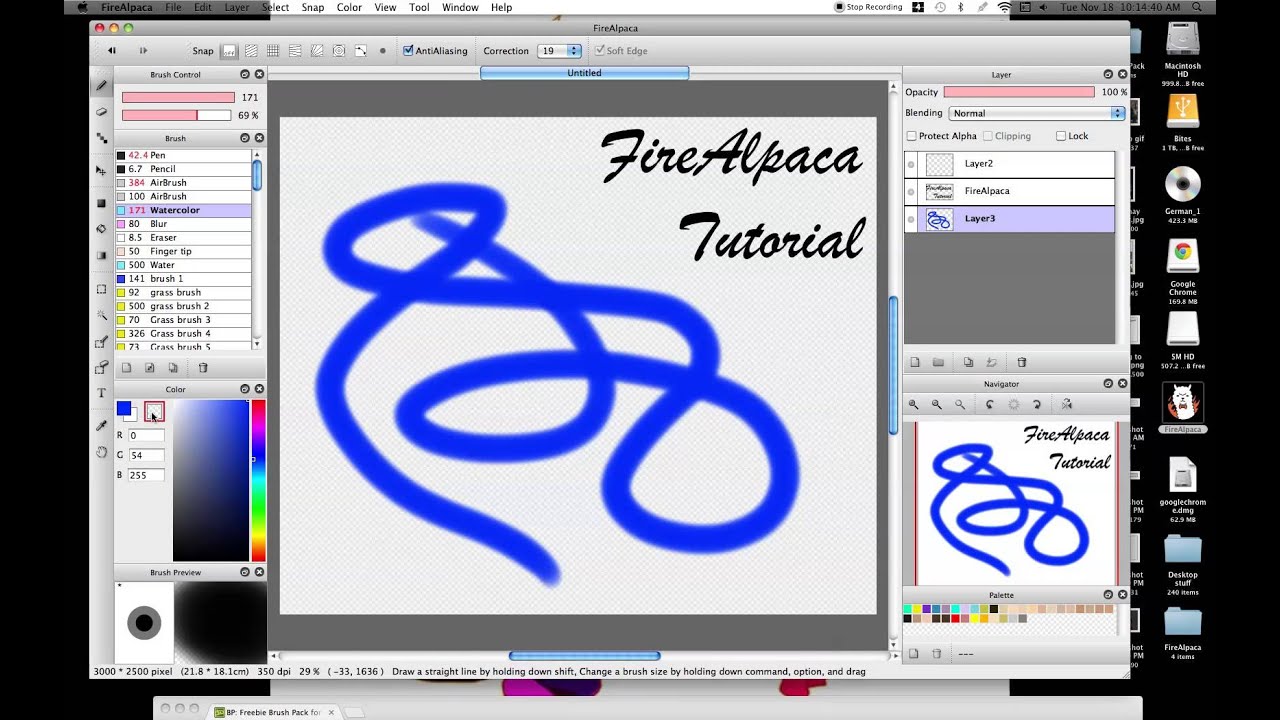Detach the Brush Control panel
Screen dimensions: 1280x720
tap(245, 74)
